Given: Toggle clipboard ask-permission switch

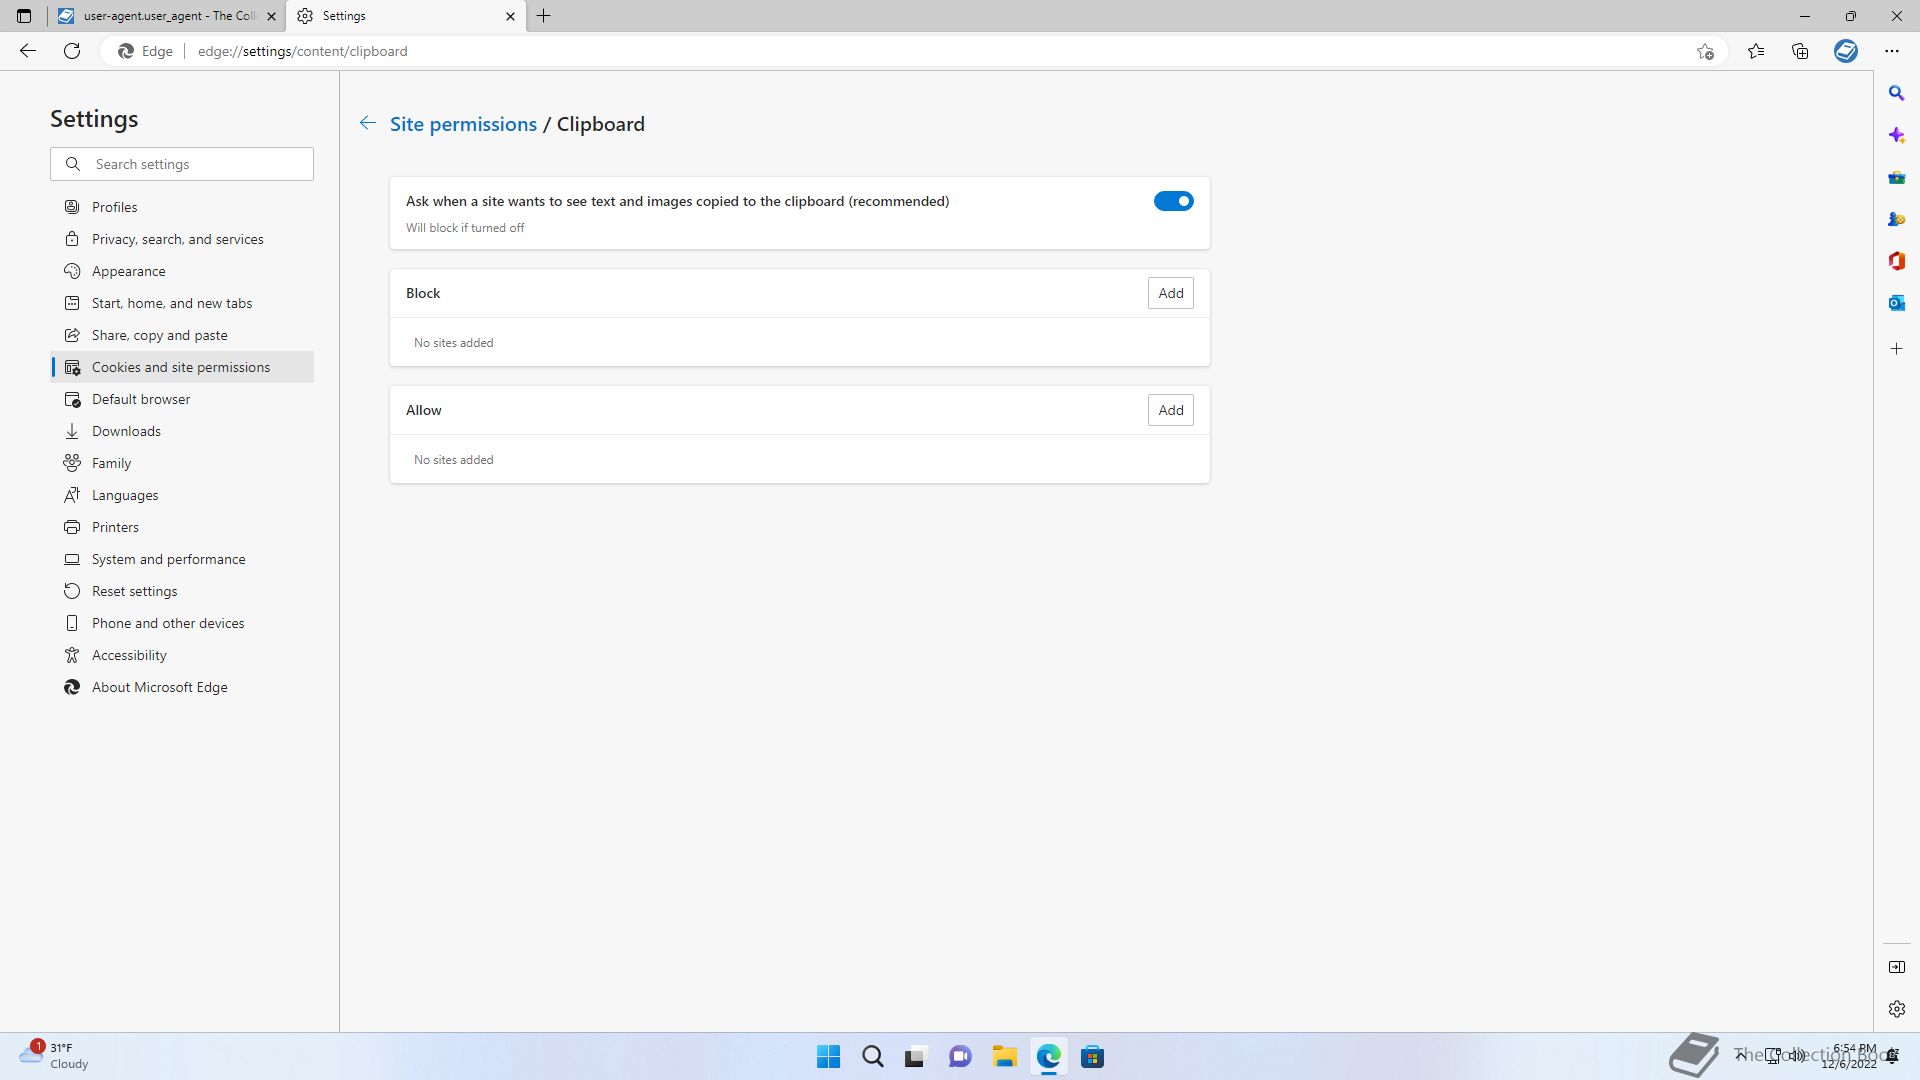Looking at the screenshot, I should [1173, 201].
